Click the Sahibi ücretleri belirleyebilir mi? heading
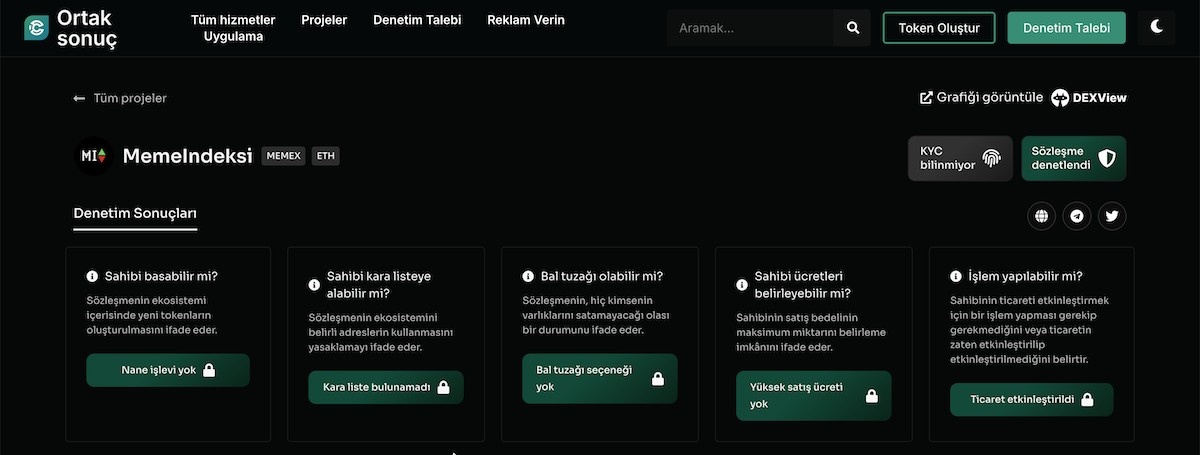The image size is (1200, 455). pos(803,285)
